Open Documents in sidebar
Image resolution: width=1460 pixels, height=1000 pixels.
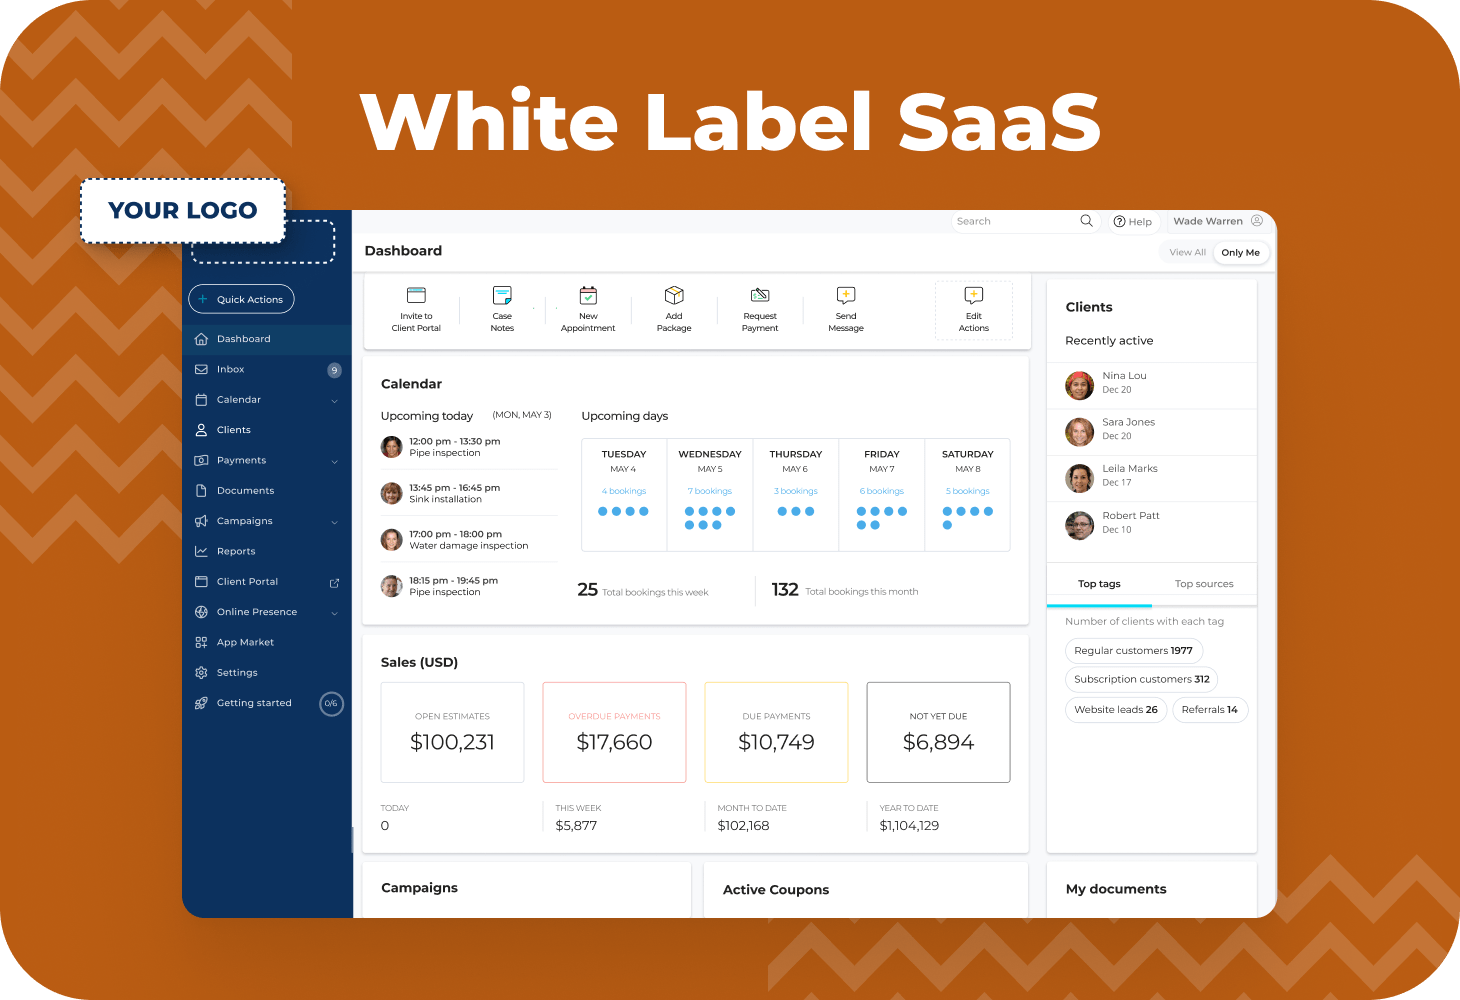[x=267, y=491]
